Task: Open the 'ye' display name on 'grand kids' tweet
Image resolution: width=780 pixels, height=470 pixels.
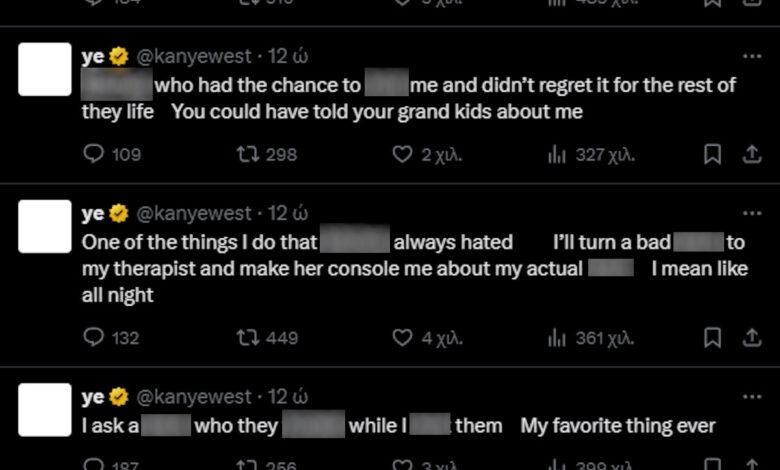Action: (93, 57)
